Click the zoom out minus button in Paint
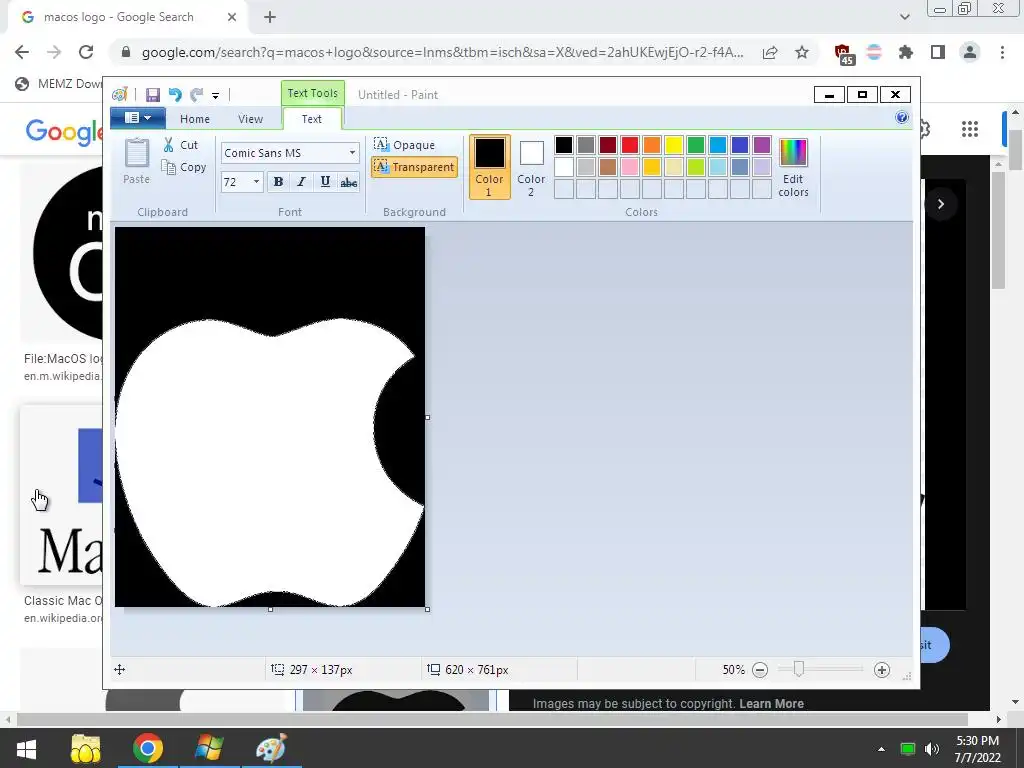This screenshot has width=1024, height=768. (x=760, y=670)
